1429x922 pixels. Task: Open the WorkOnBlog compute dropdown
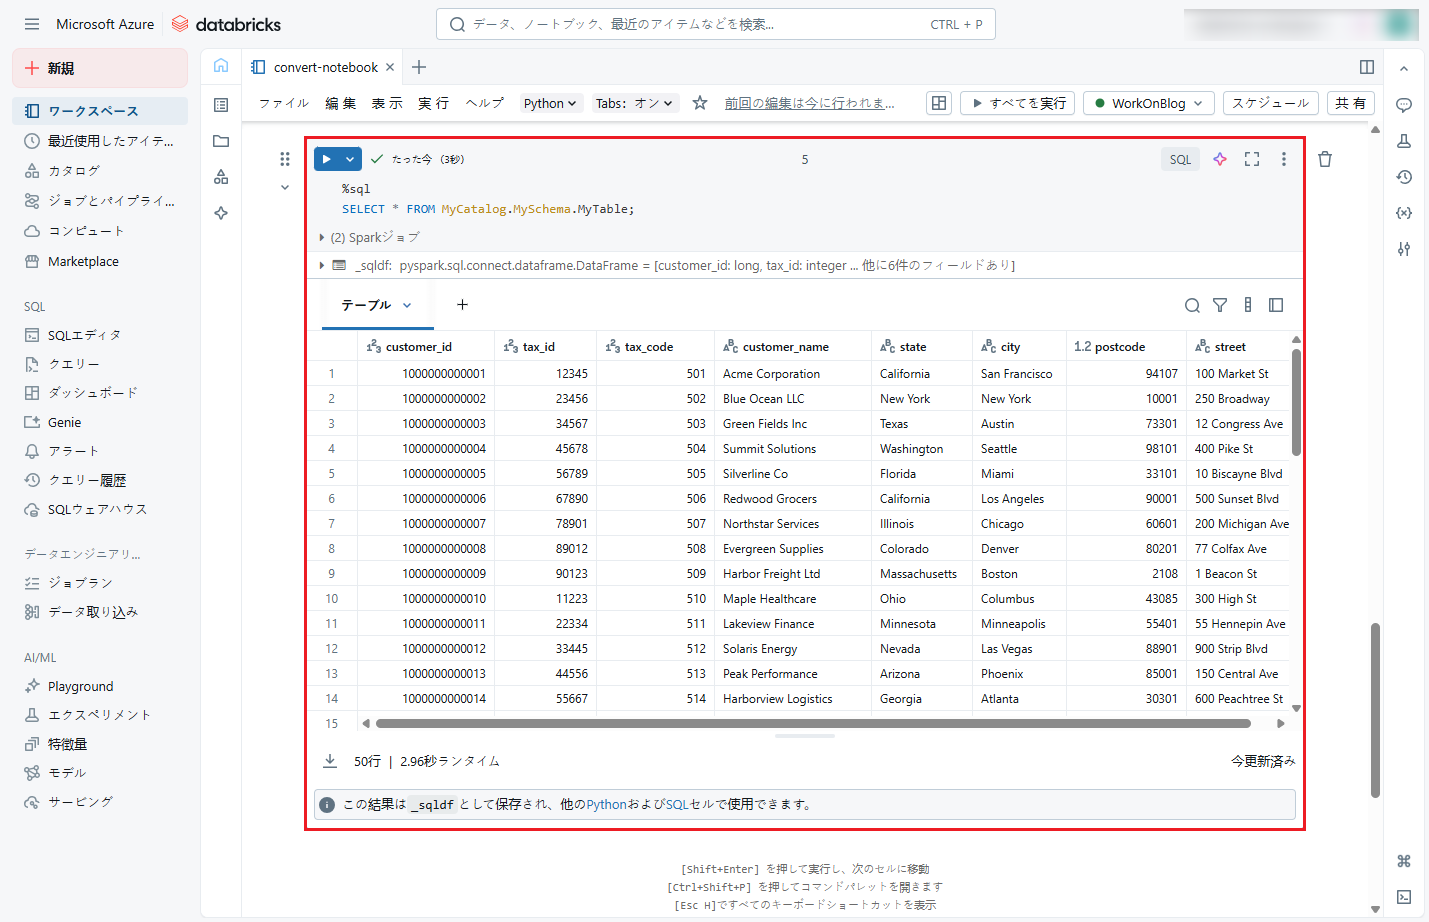[1148, 103]
